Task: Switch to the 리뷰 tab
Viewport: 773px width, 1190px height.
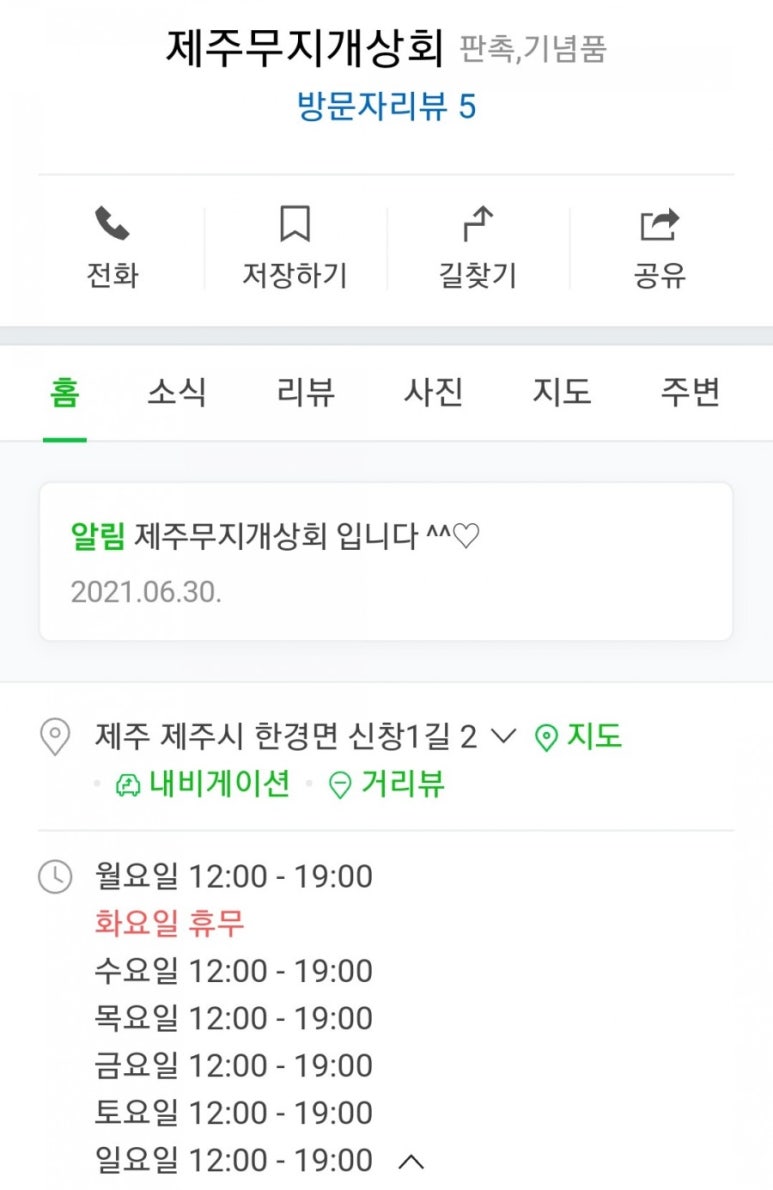Action: (305, 393)
